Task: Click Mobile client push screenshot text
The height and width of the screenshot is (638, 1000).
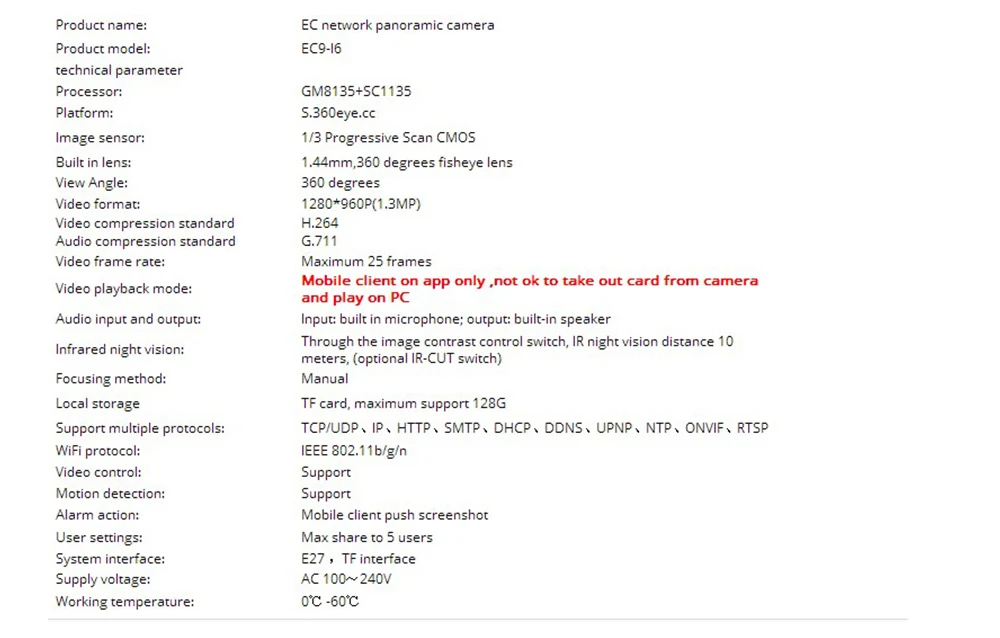Action: [x=394, y=515]
